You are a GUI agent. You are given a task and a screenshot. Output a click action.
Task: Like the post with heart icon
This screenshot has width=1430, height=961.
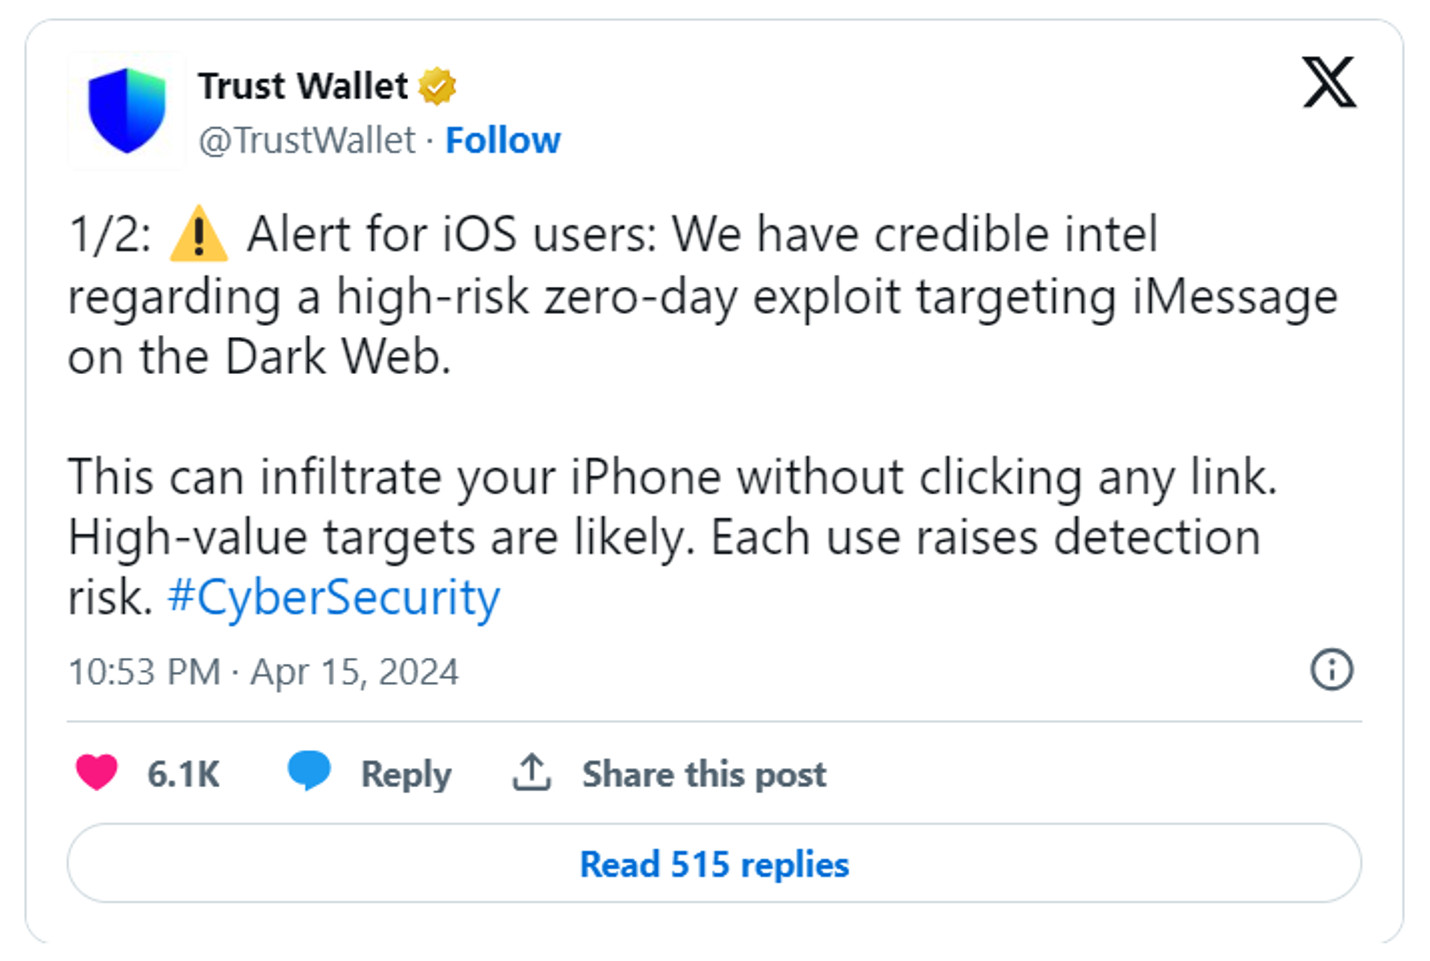(x=97, y=773)
